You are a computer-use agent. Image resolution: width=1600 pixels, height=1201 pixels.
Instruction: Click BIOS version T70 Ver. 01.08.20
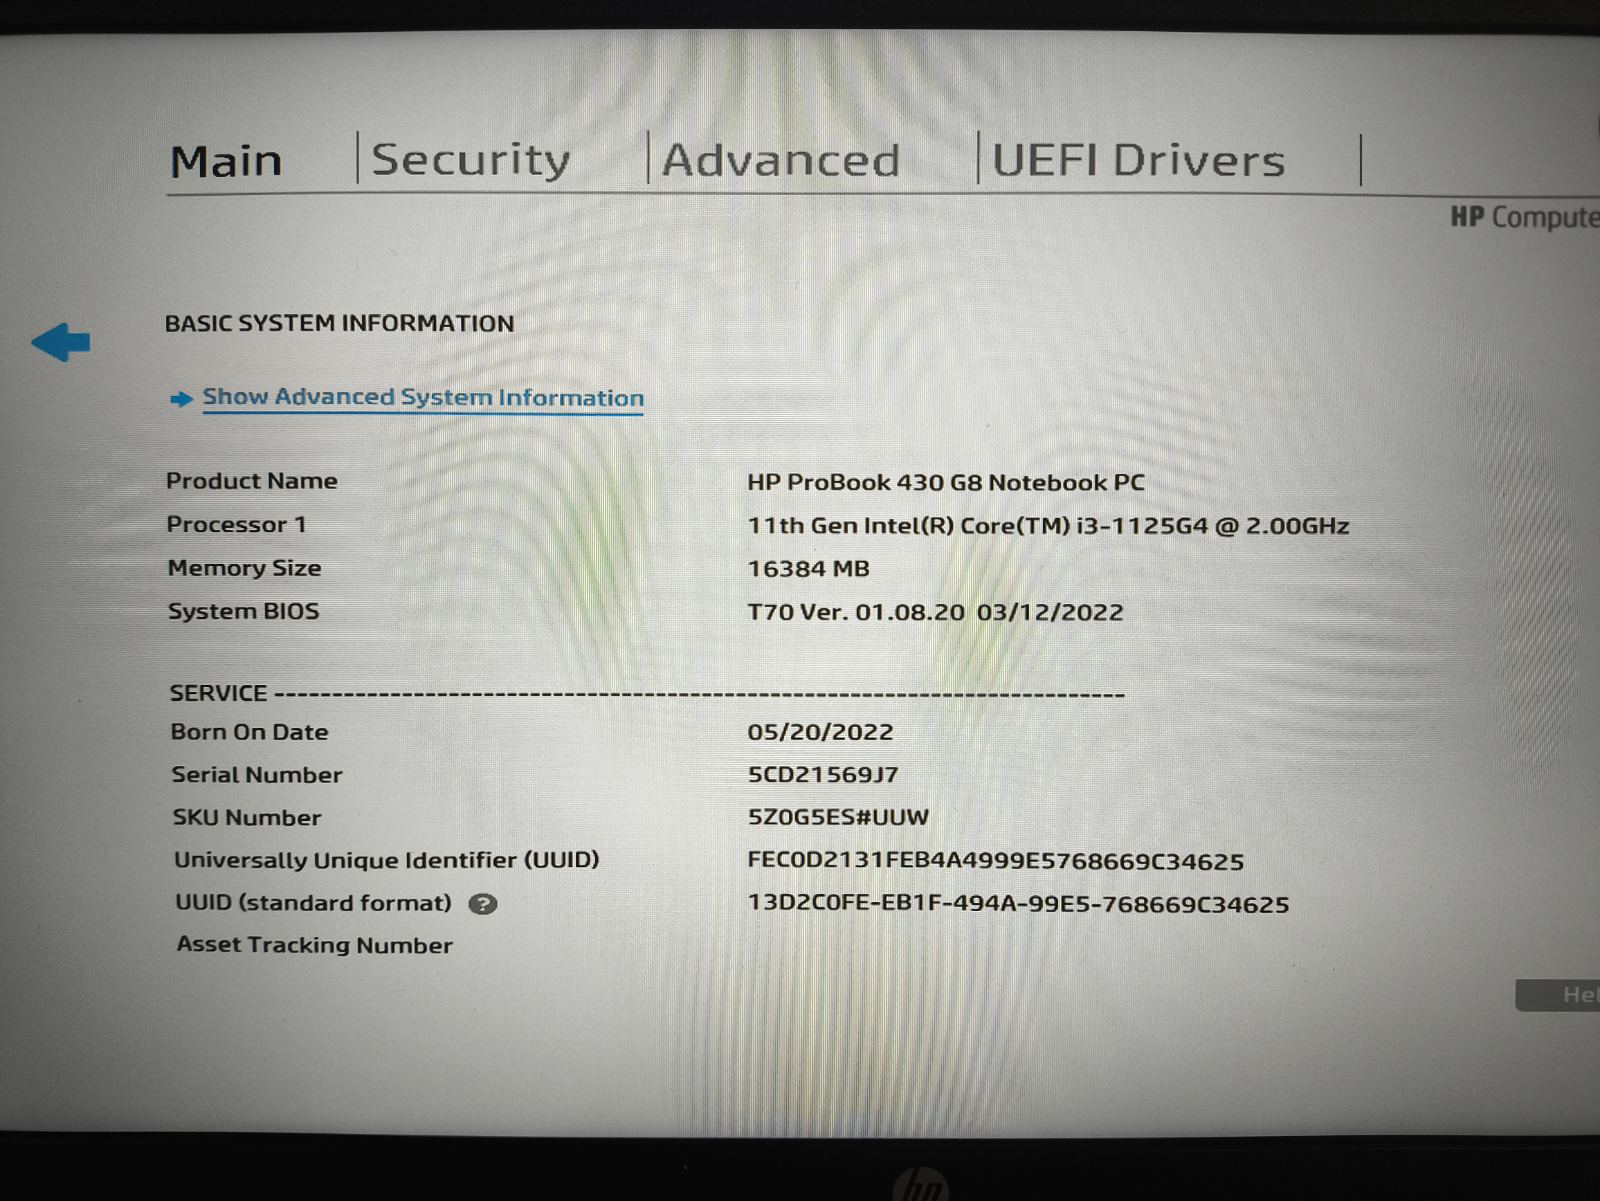point(936,612)
